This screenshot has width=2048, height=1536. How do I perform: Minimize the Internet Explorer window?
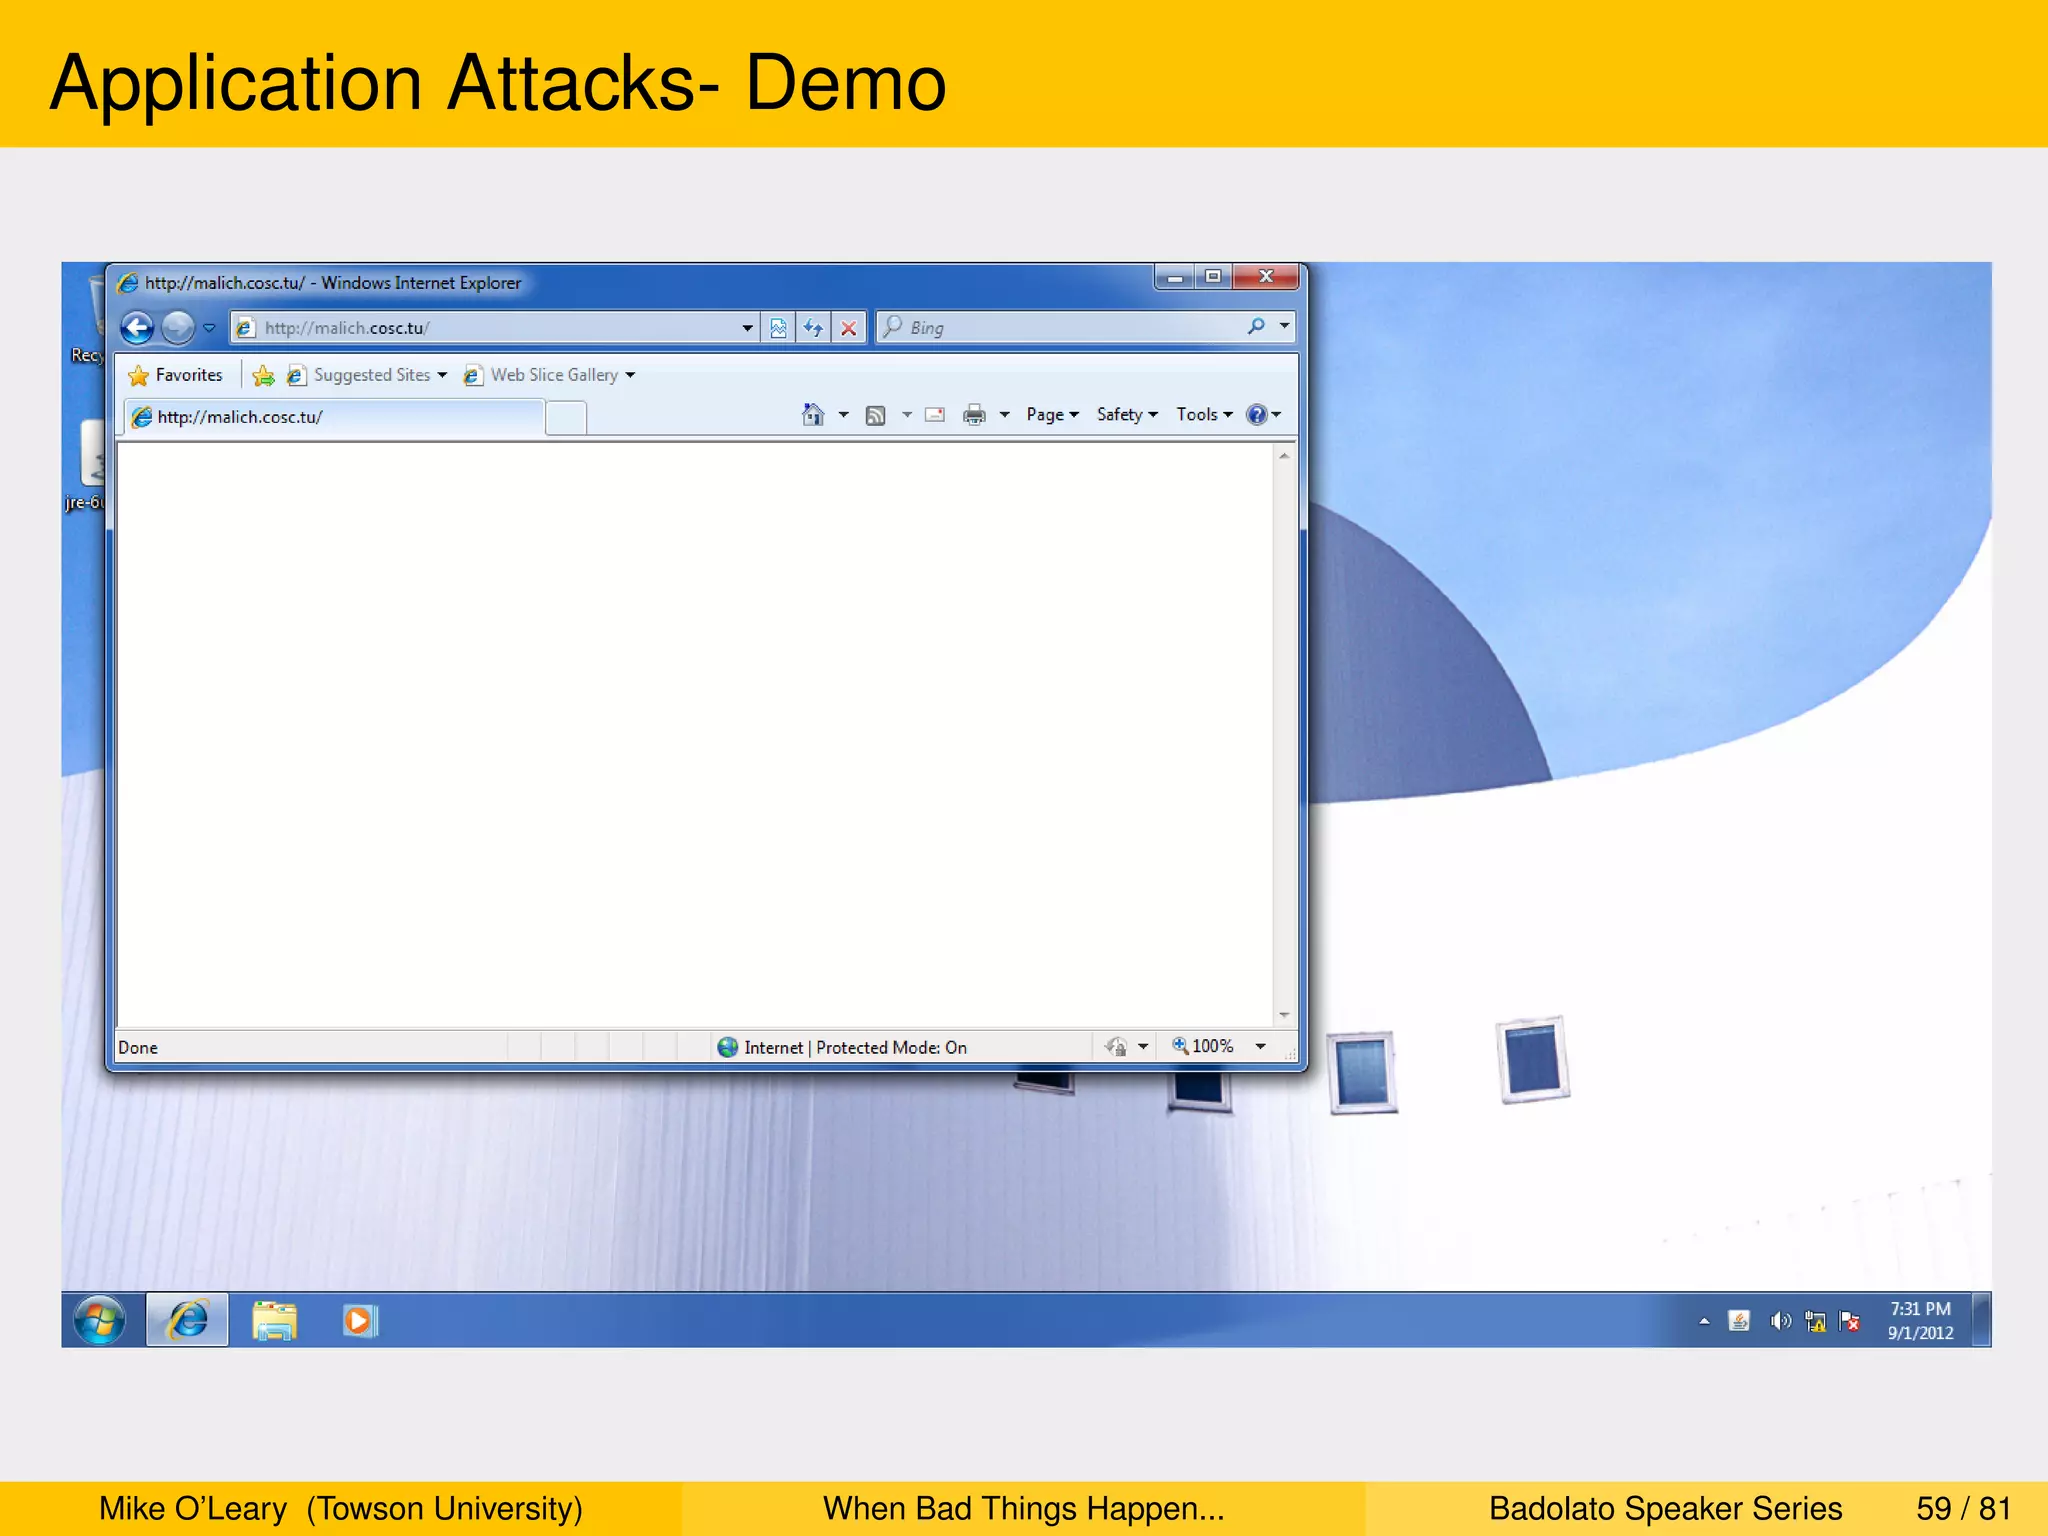coord(1175,277)
